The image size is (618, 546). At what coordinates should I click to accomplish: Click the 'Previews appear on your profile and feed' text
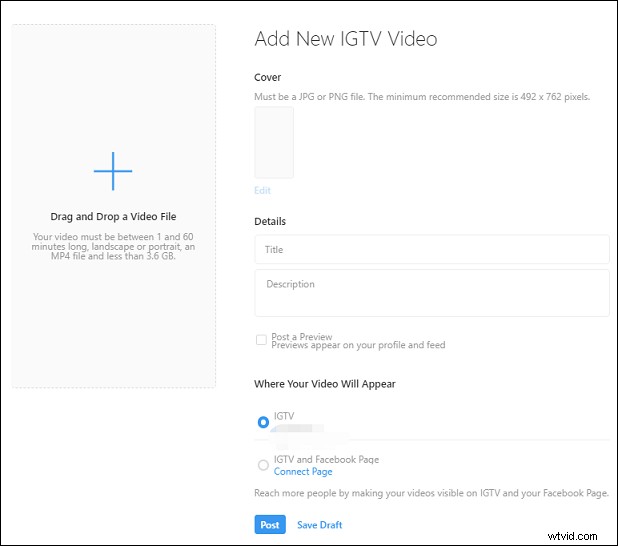pyautogui.click(x=358, y=345)
